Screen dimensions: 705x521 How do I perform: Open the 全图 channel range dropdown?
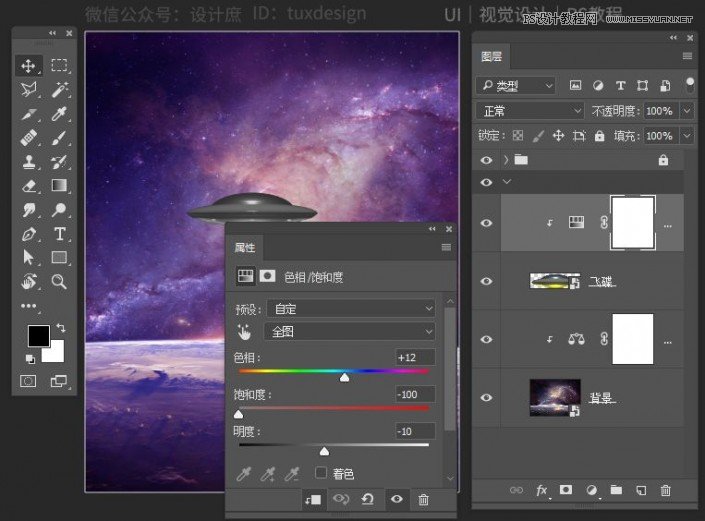[350, 332]
